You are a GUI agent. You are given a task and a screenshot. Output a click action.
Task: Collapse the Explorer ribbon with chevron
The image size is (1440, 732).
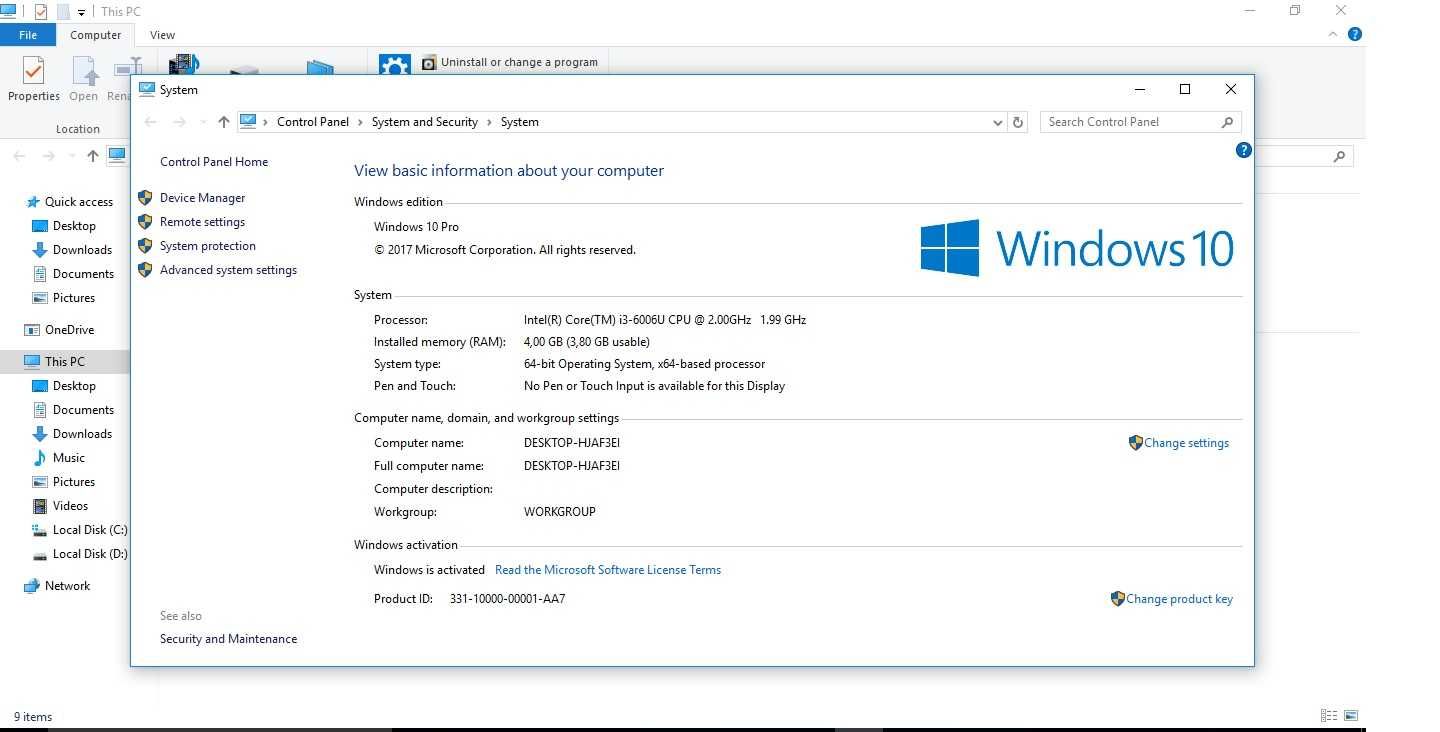tap(1333, 34)
